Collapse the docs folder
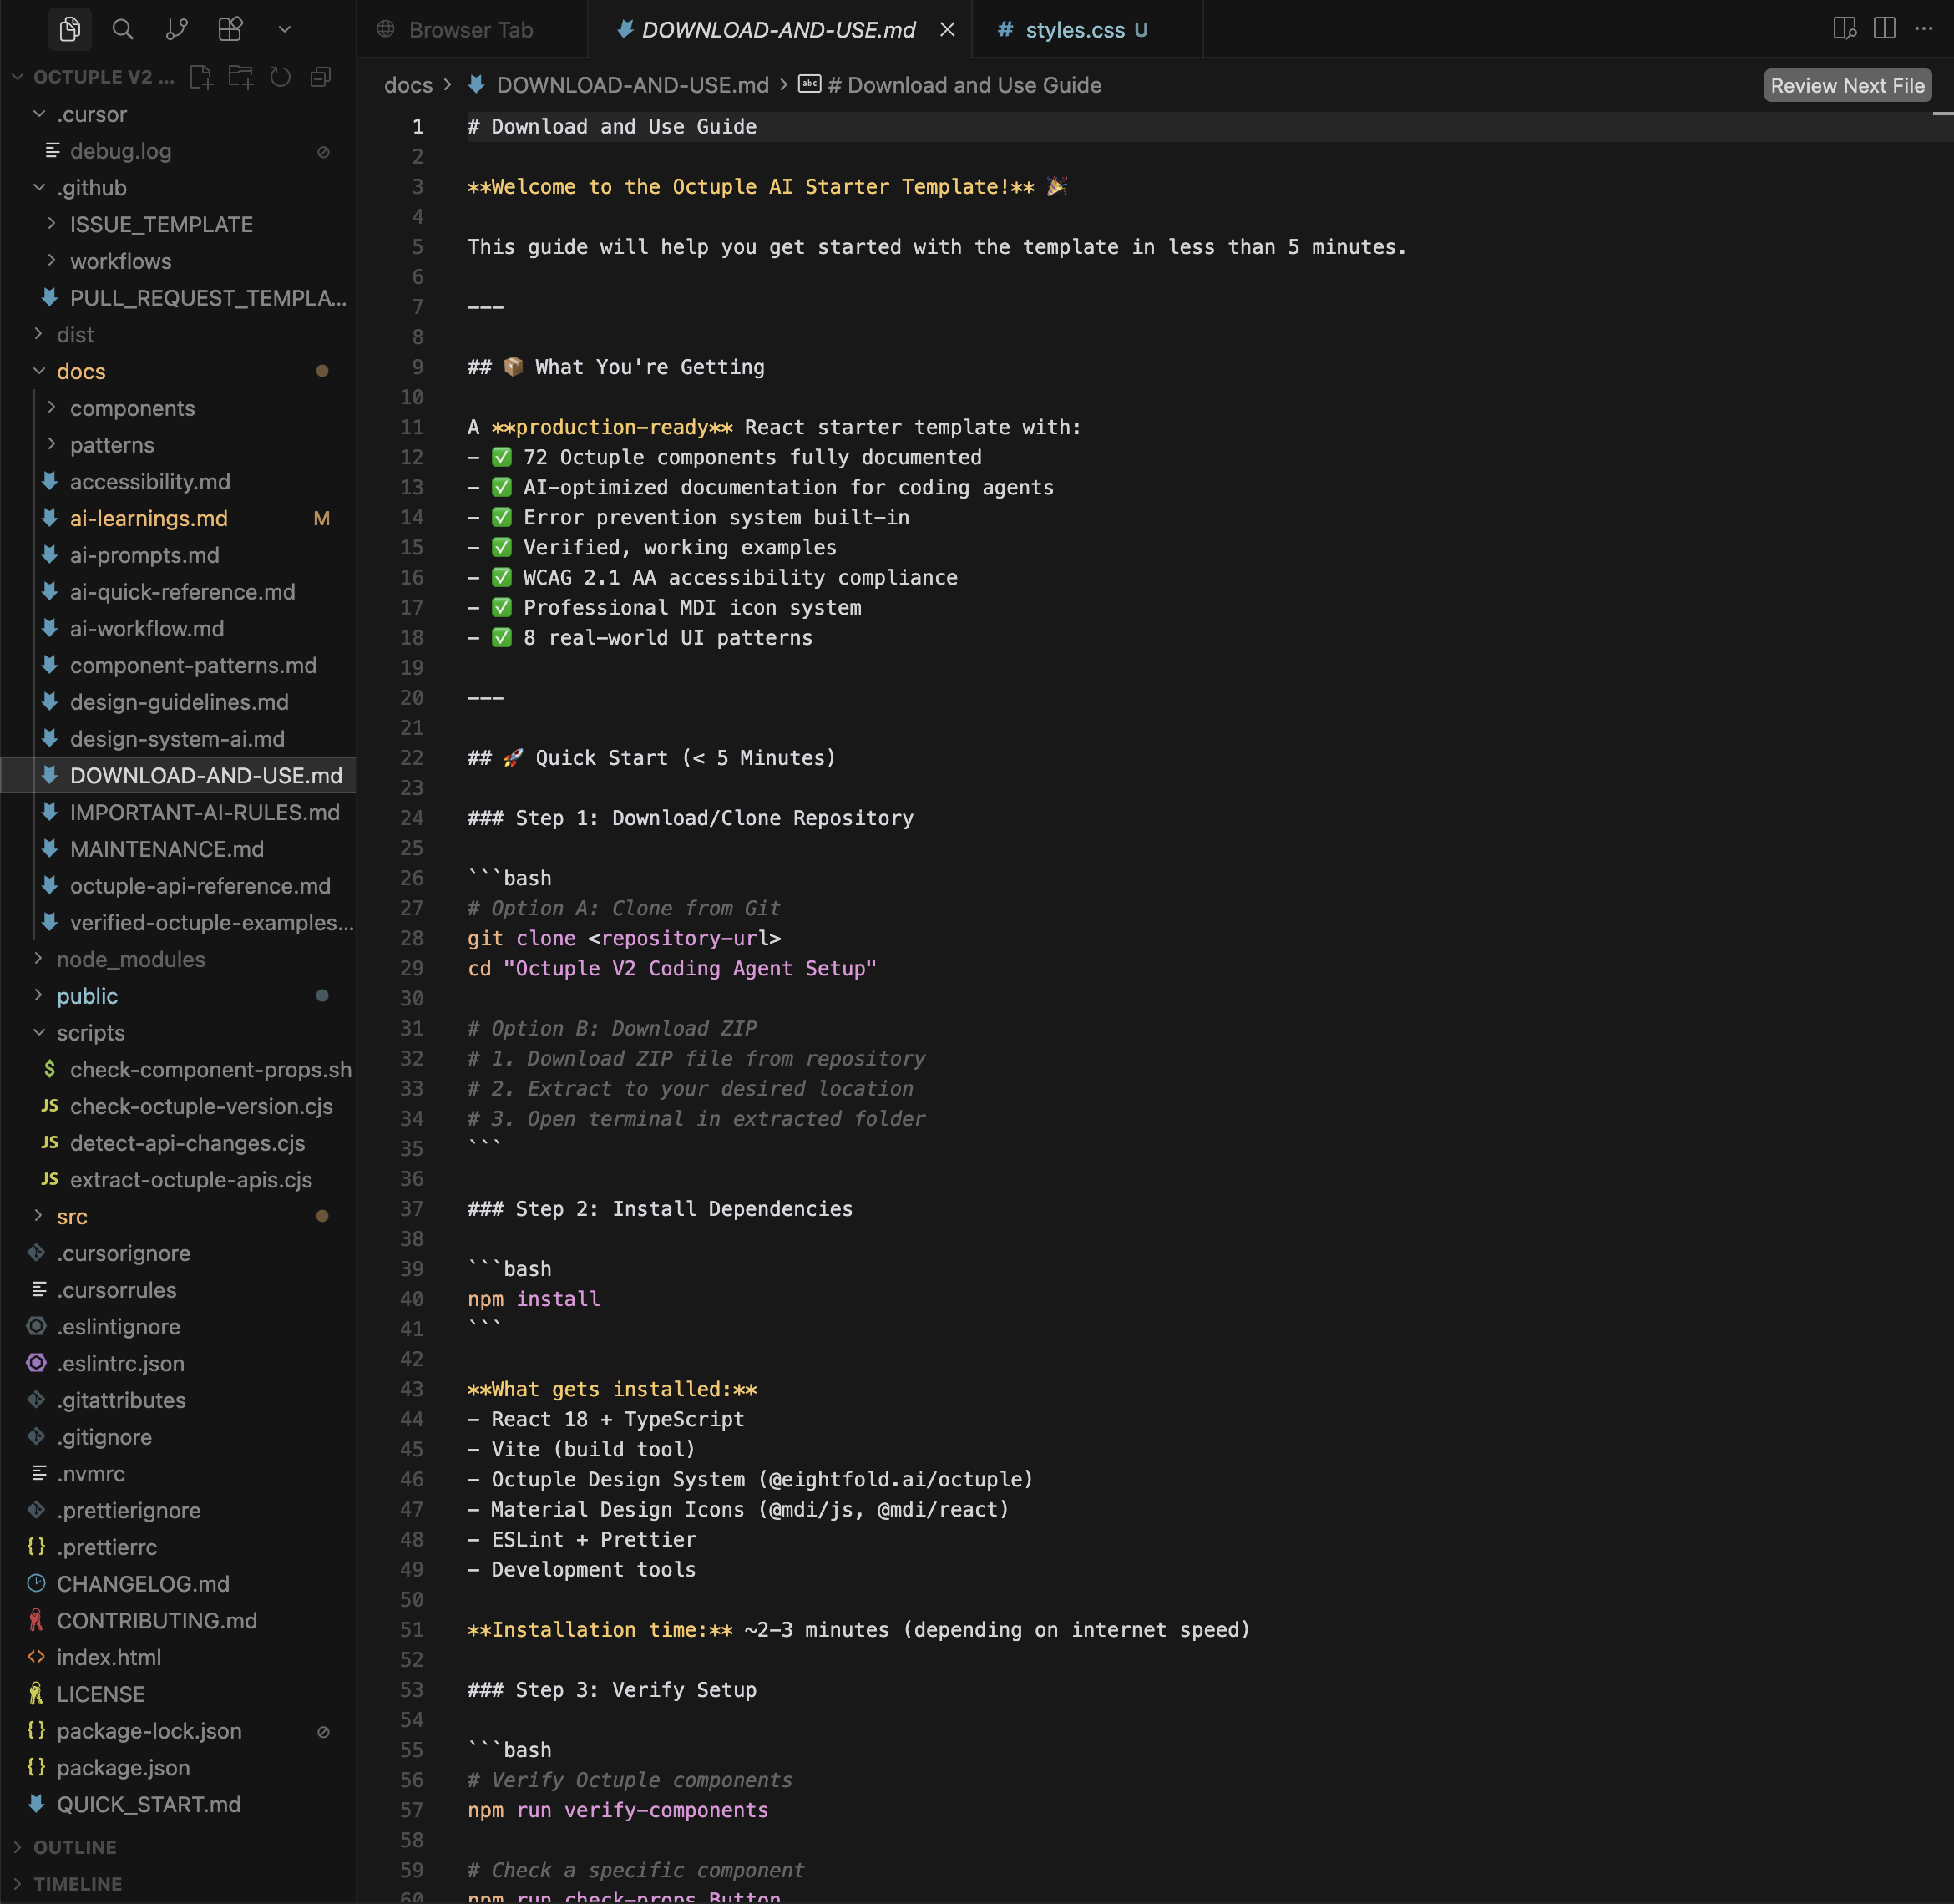 [x=80, y=371]
